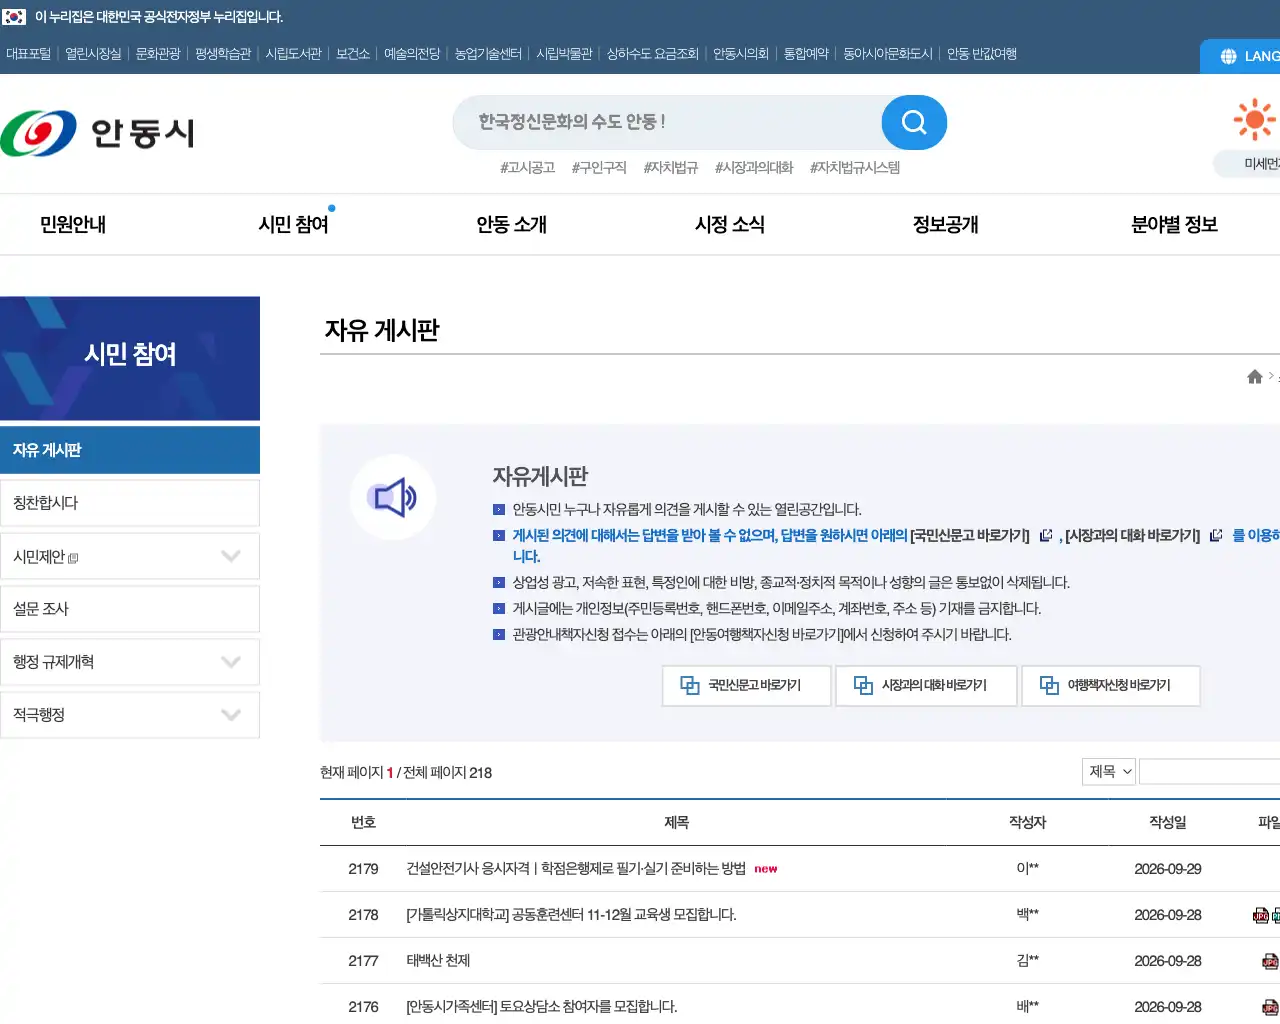Image resolution: width=1280 pixels, height=1024 pixels.
Task: Open post 가톨릭상지대학교 공동훈련센터 교육생 모집
Action: [x=571, y=915]
